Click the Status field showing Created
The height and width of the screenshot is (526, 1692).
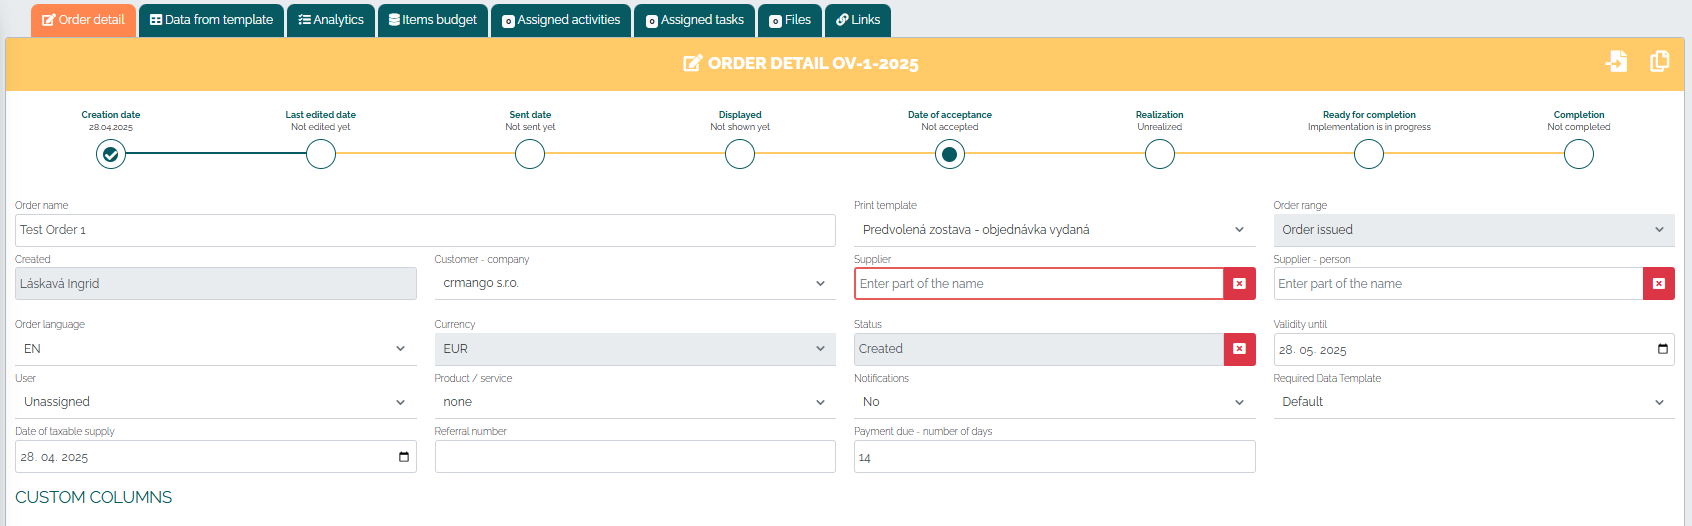[x=1039, y=349]
